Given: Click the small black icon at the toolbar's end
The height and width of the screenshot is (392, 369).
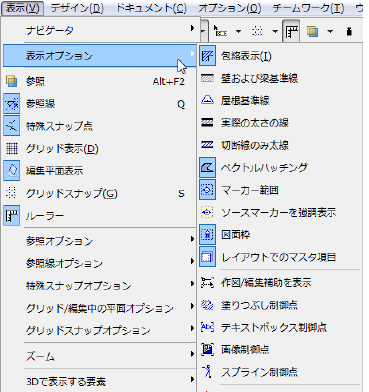Looking at the screenshot, I should 349,31.
